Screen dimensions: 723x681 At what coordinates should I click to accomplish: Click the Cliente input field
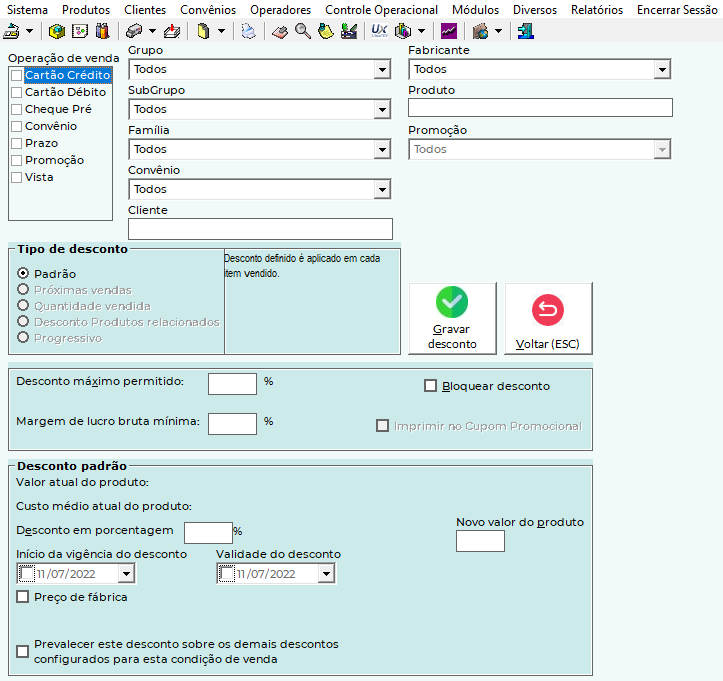pyautogui.click(x=261, y=229)
